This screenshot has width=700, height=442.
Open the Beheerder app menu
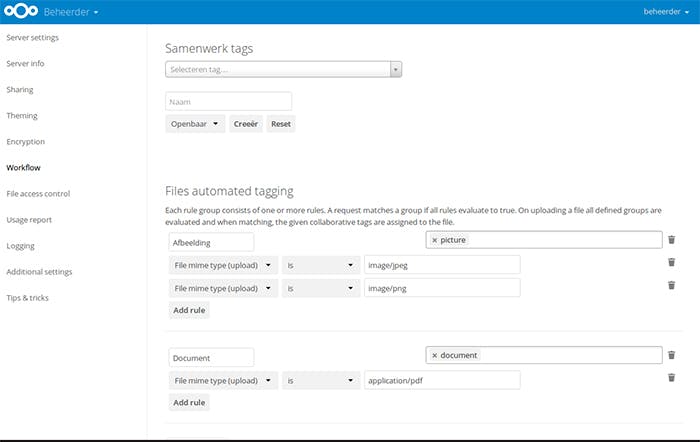(x=71, y=12)
